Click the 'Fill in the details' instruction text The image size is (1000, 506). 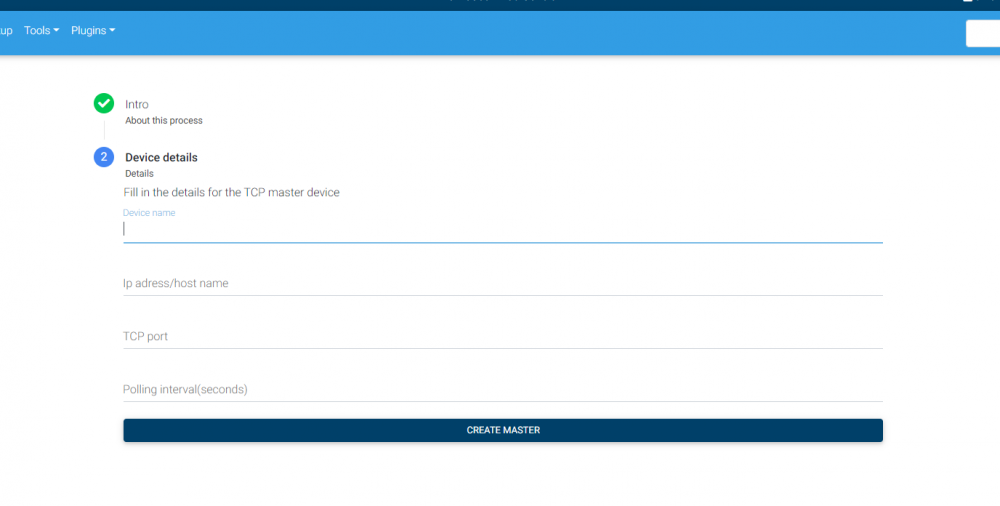tap(231, 192)
